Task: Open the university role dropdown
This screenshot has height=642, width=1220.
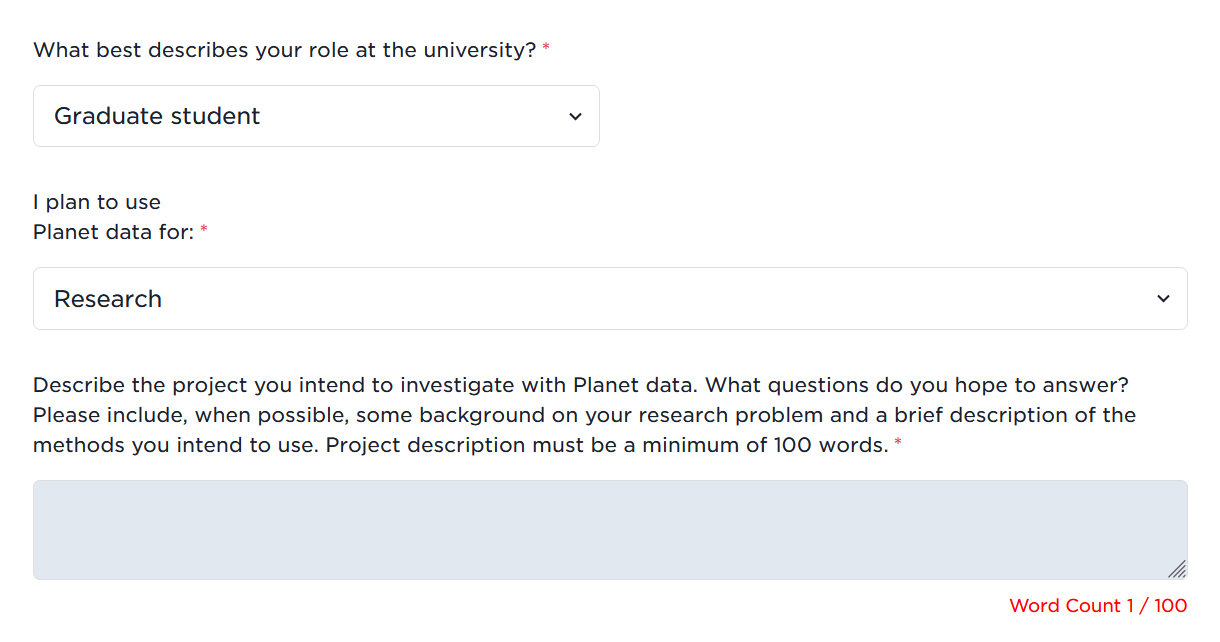Action: [316, 116]
